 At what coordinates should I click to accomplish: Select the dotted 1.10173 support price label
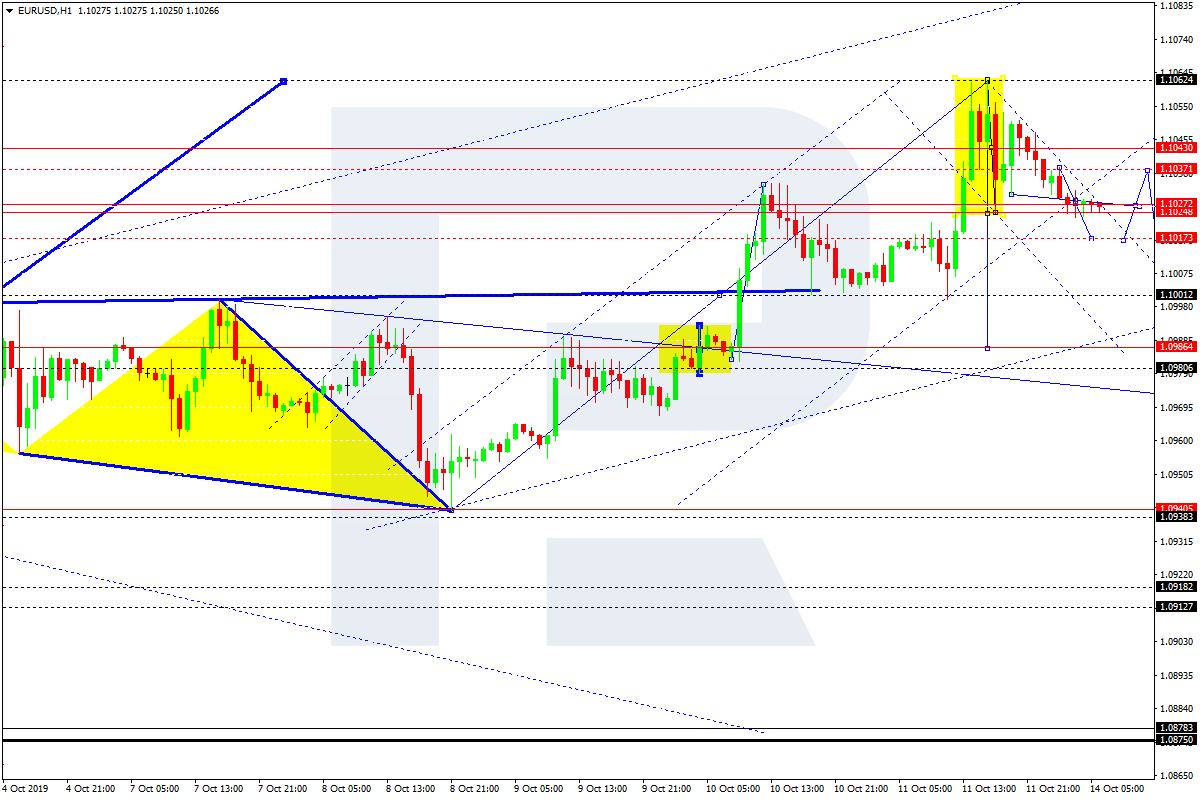coord(1175,237)
